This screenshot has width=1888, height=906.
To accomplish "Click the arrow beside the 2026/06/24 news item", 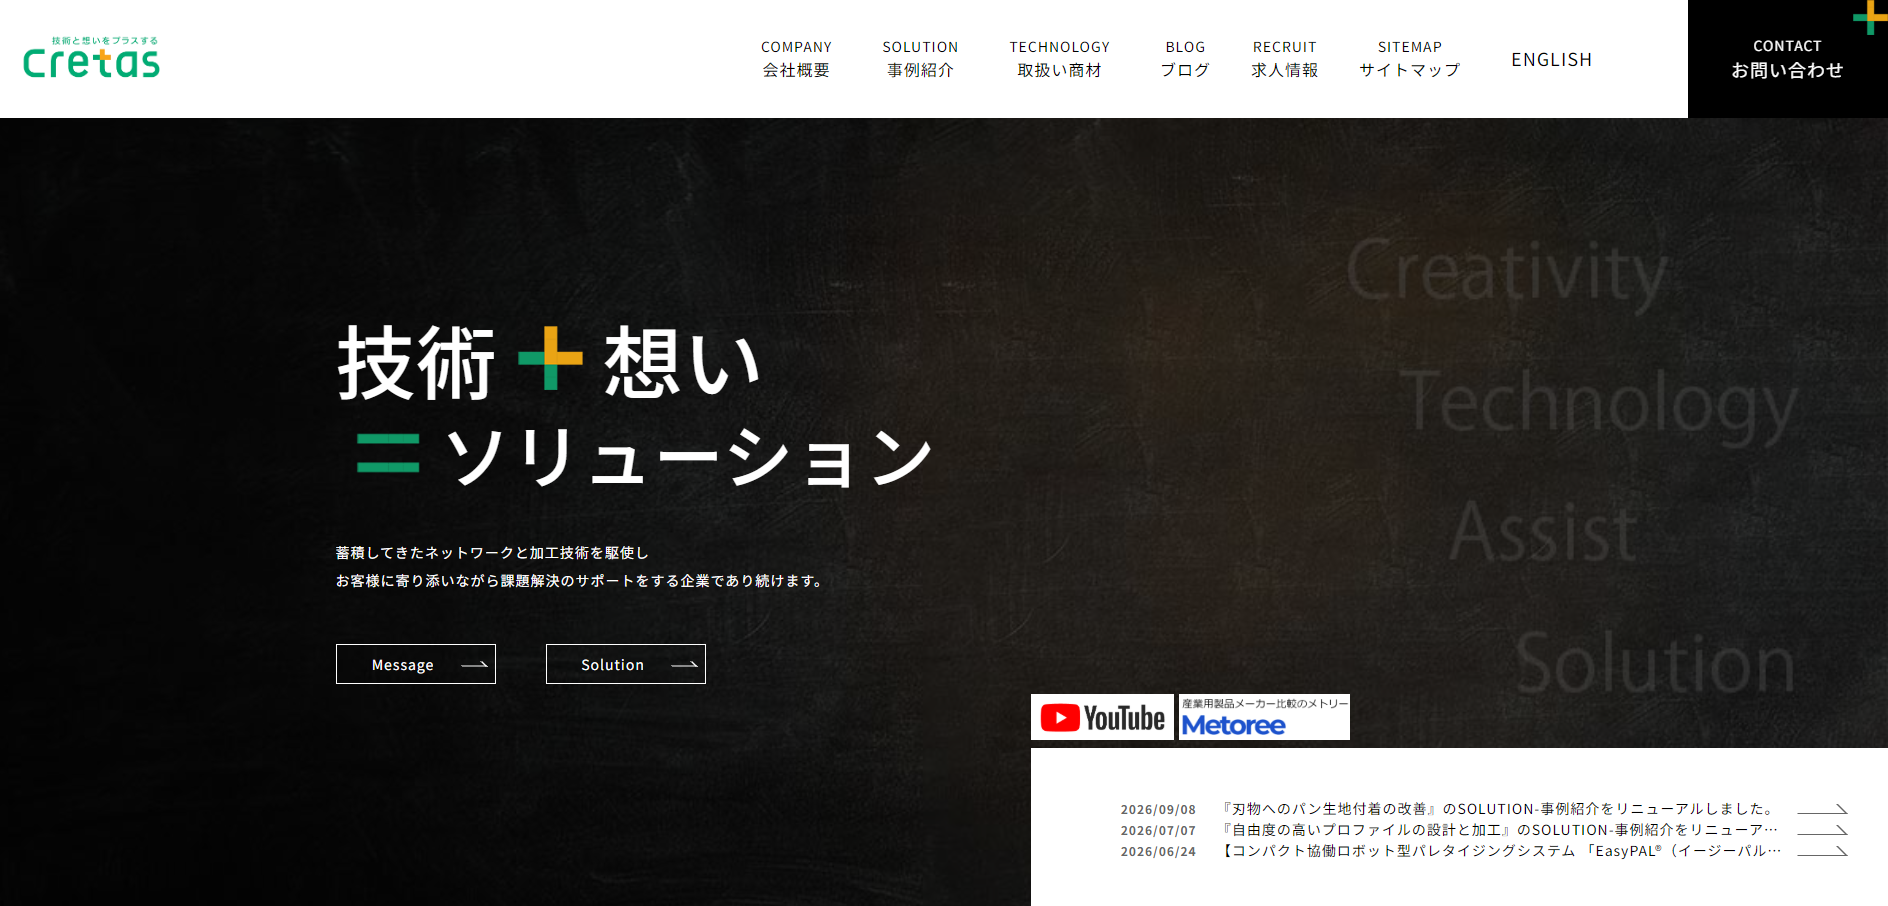I will 1822,851.
